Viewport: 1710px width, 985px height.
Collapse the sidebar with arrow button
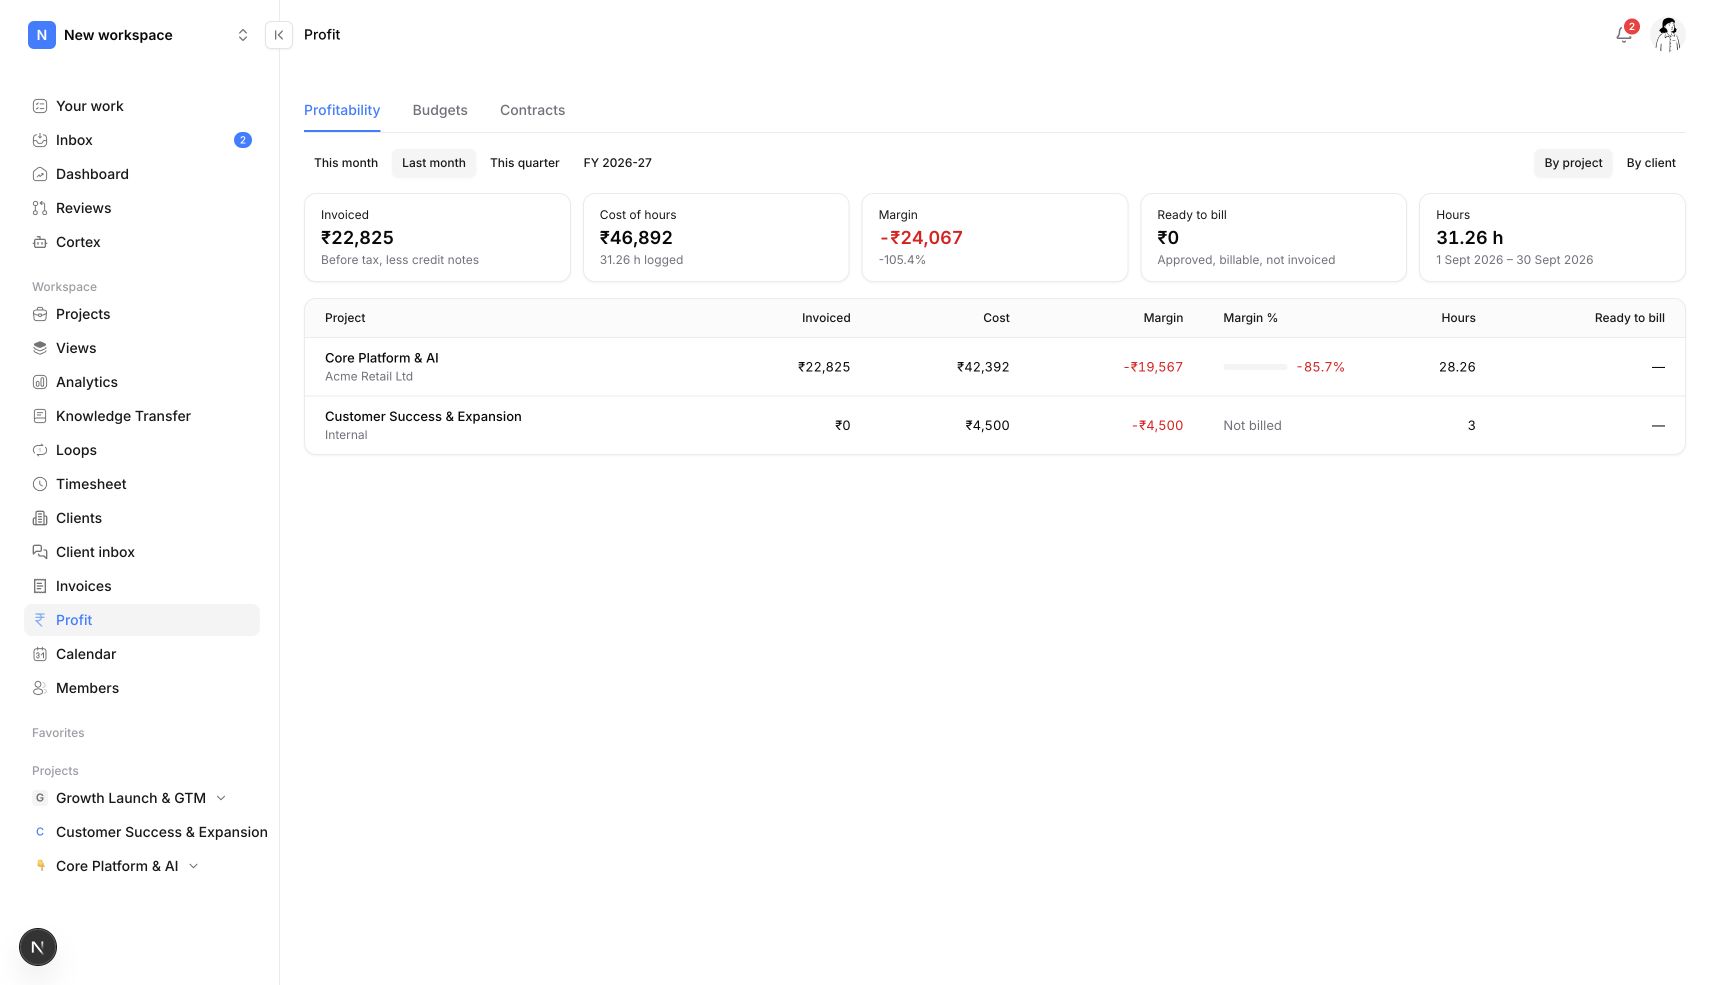point(279,35)
